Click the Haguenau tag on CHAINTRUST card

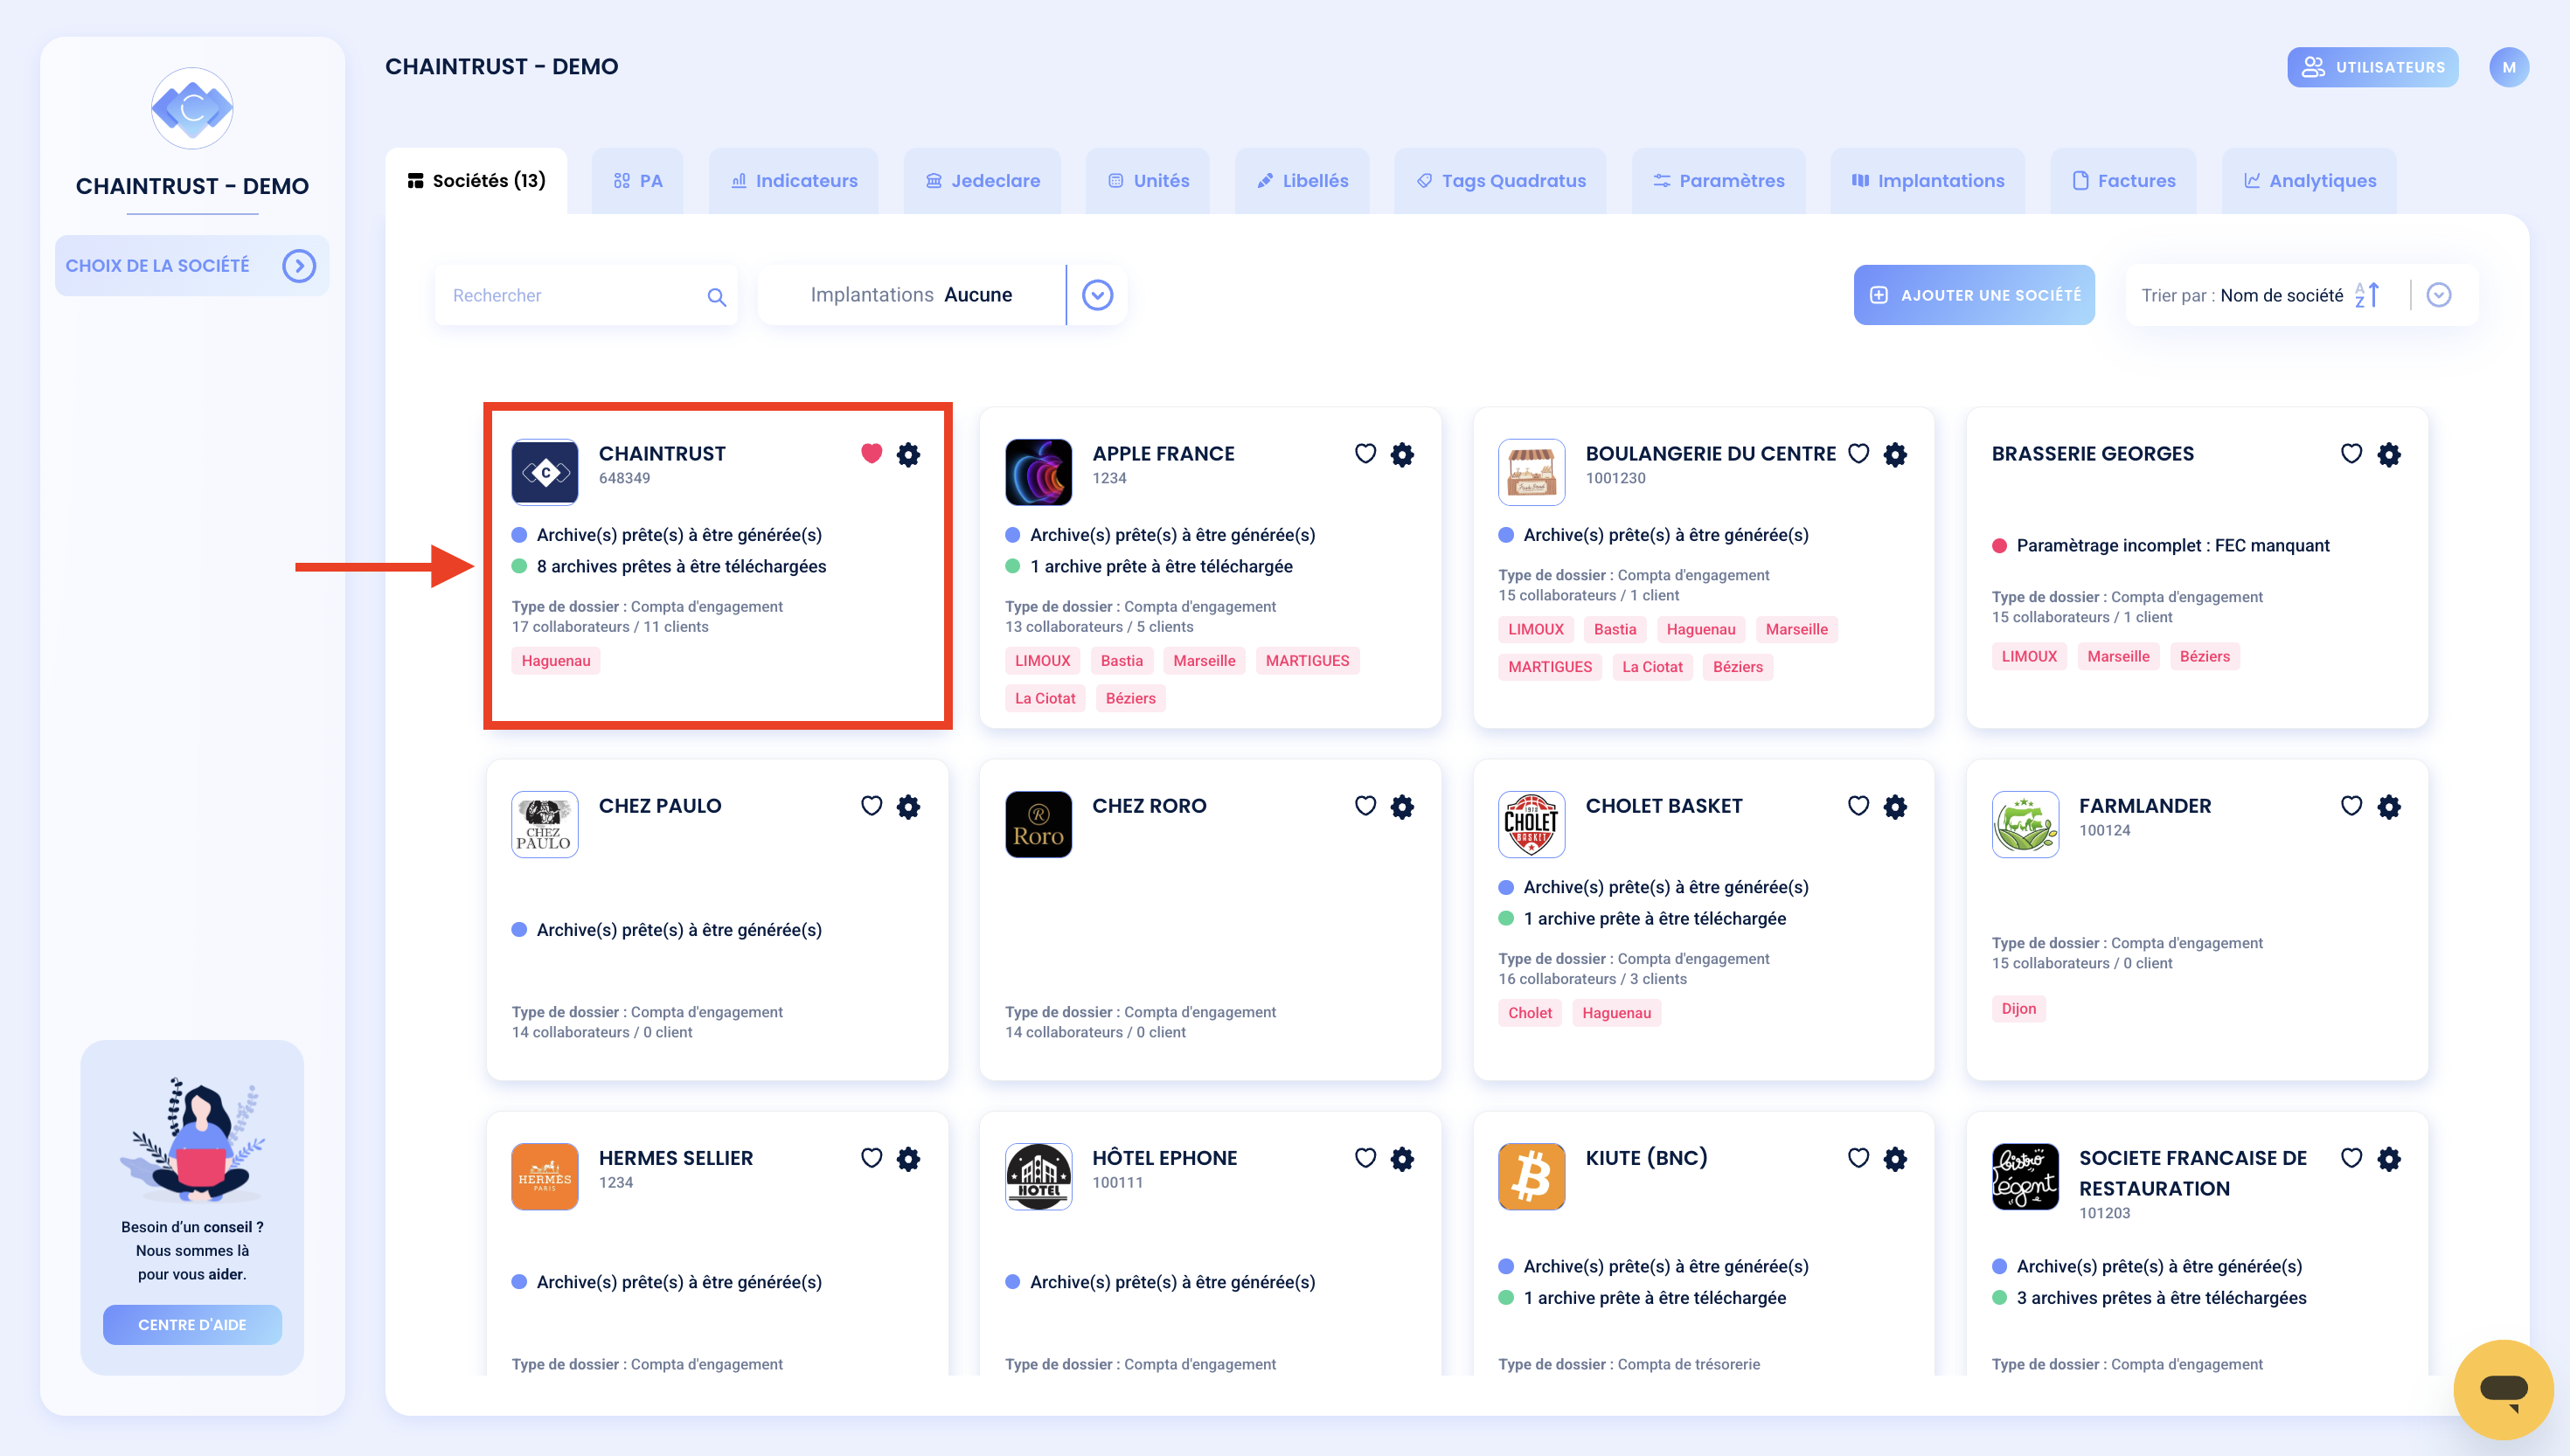556,661
